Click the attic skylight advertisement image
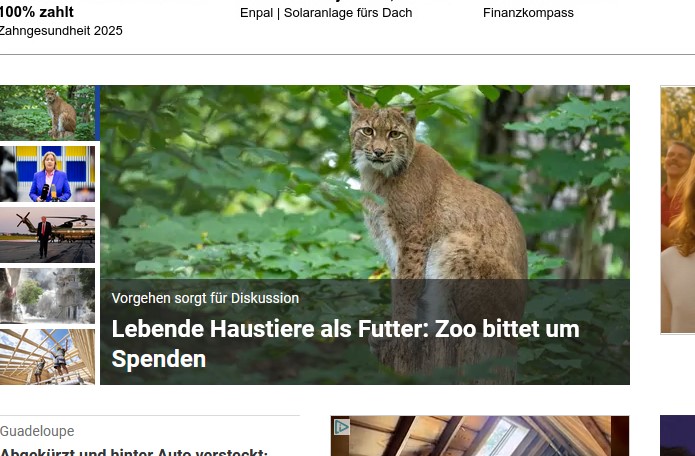This screenshot has height=456, width=695. (480, 436)
